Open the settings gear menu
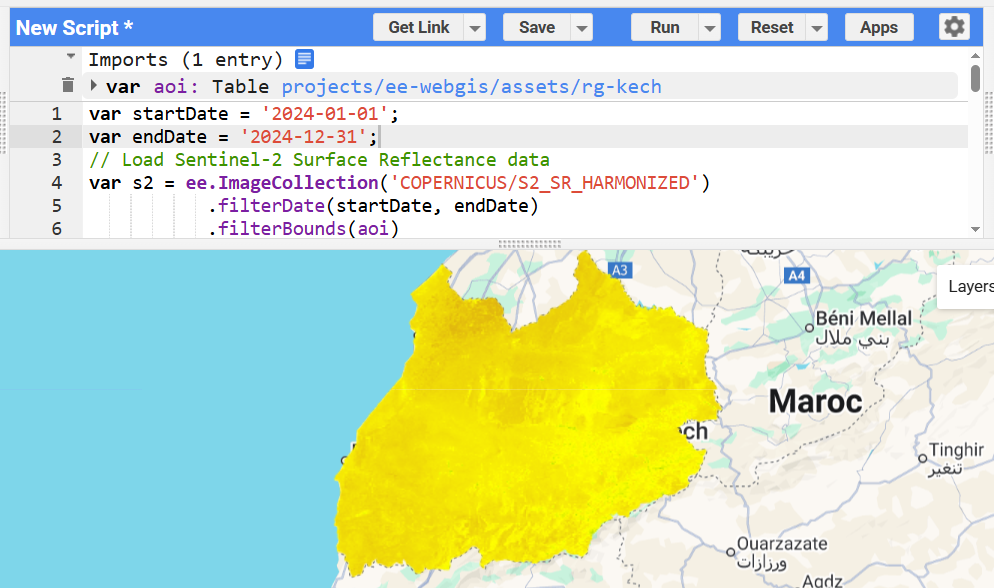Screen dimensions: 994x588 coord(954,27)
